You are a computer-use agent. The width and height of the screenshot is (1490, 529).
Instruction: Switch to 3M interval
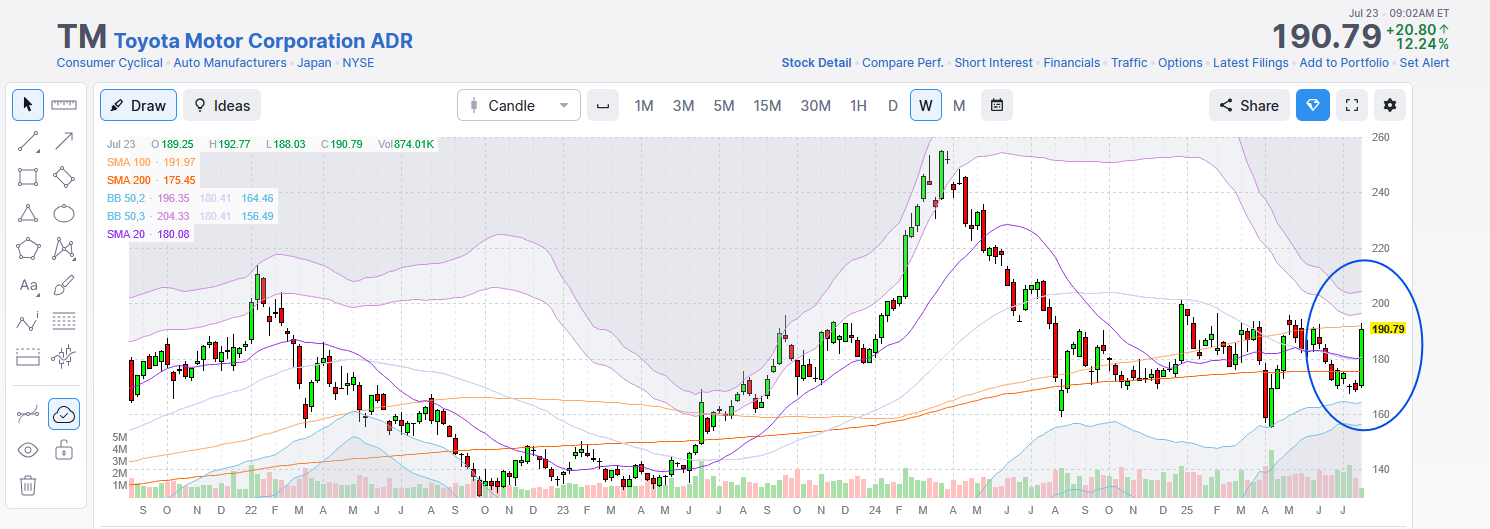684,105
